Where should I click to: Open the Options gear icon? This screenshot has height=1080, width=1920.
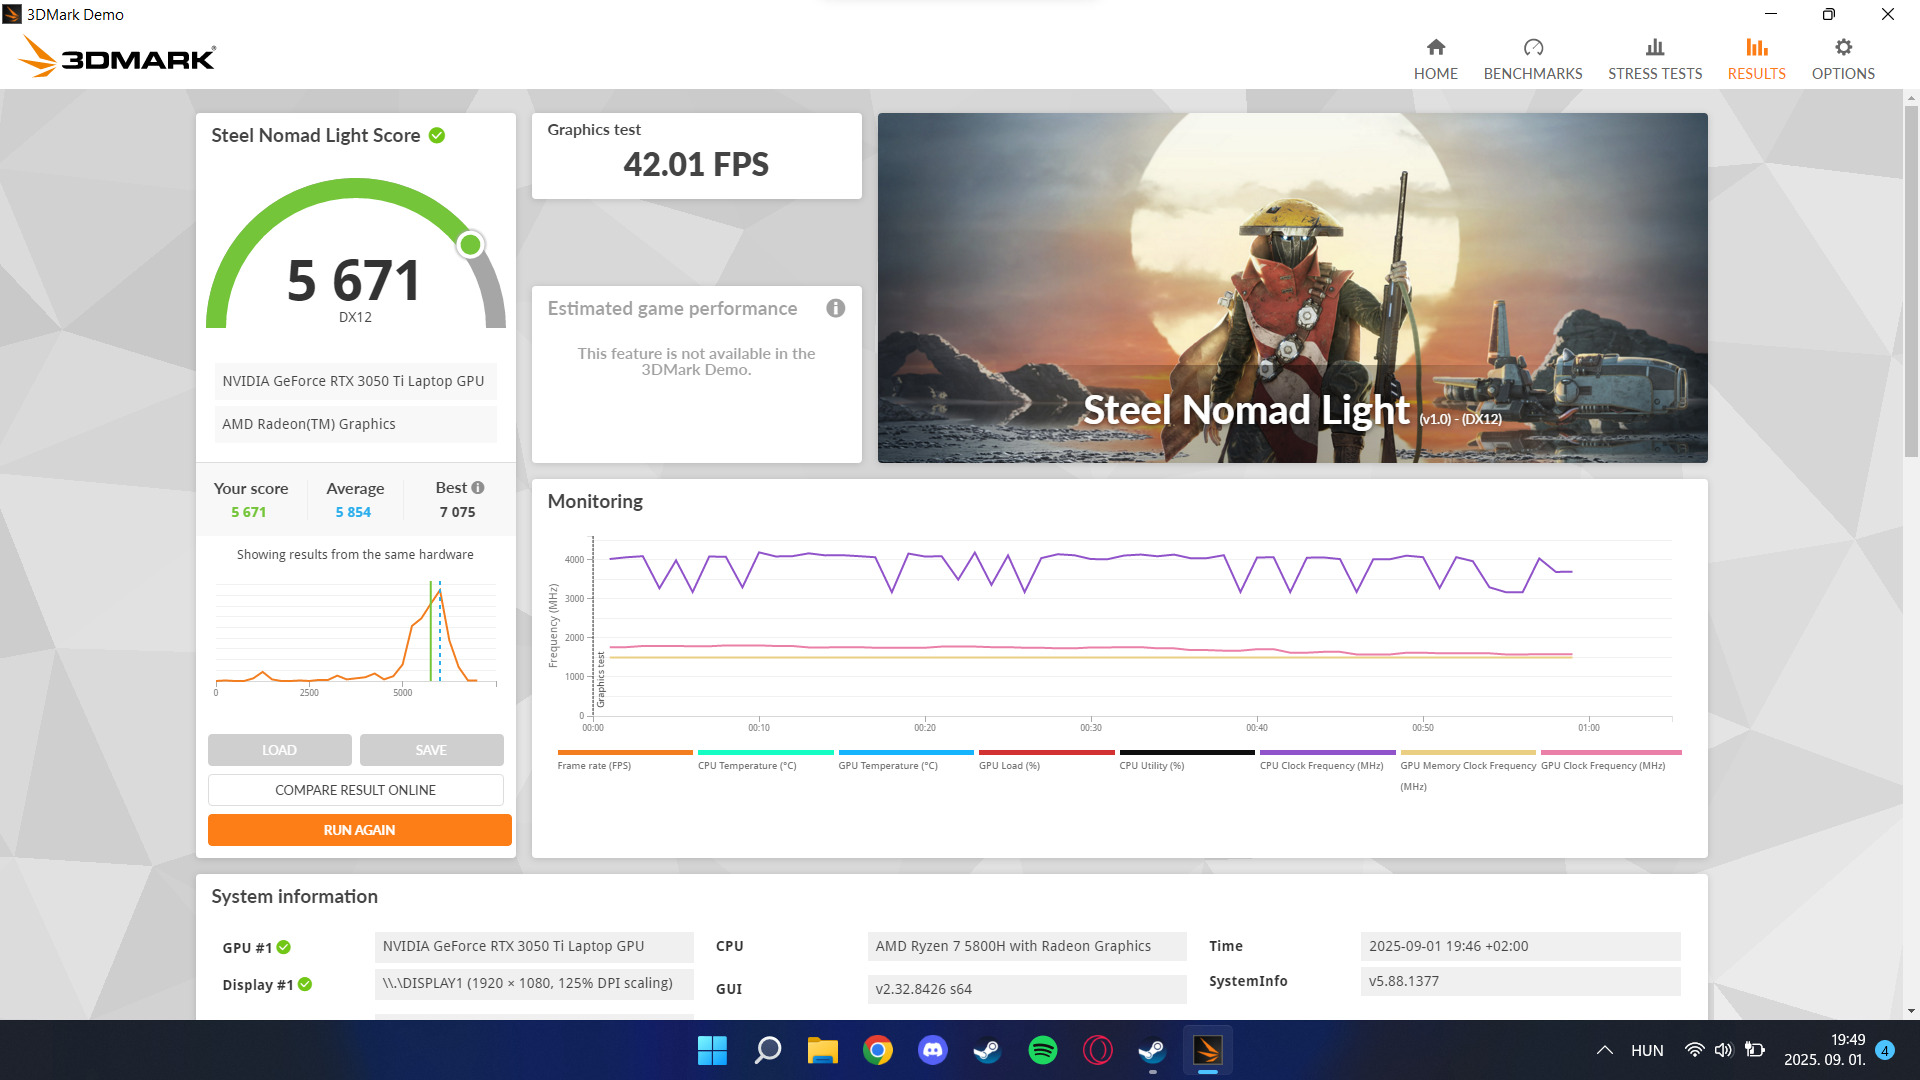coord(1842,48)
